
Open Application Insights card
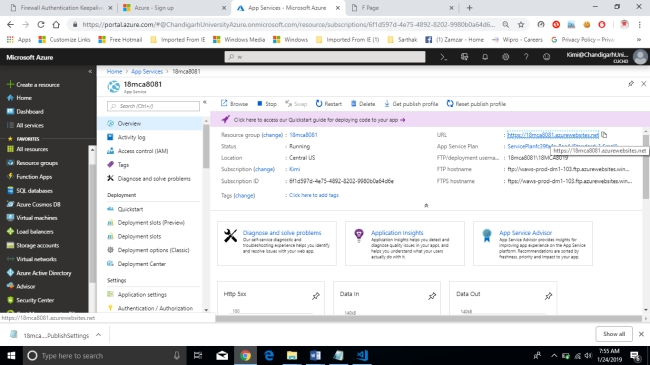click(x=405, y=243)
